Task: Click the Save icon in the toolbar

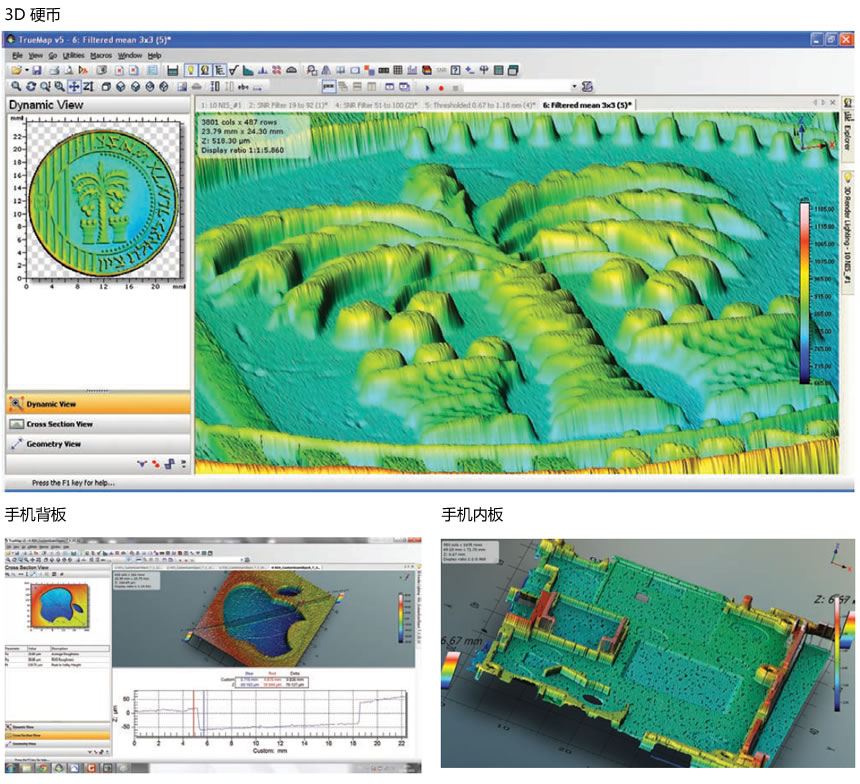Action: pyautogui.click(x=37, y=71)
